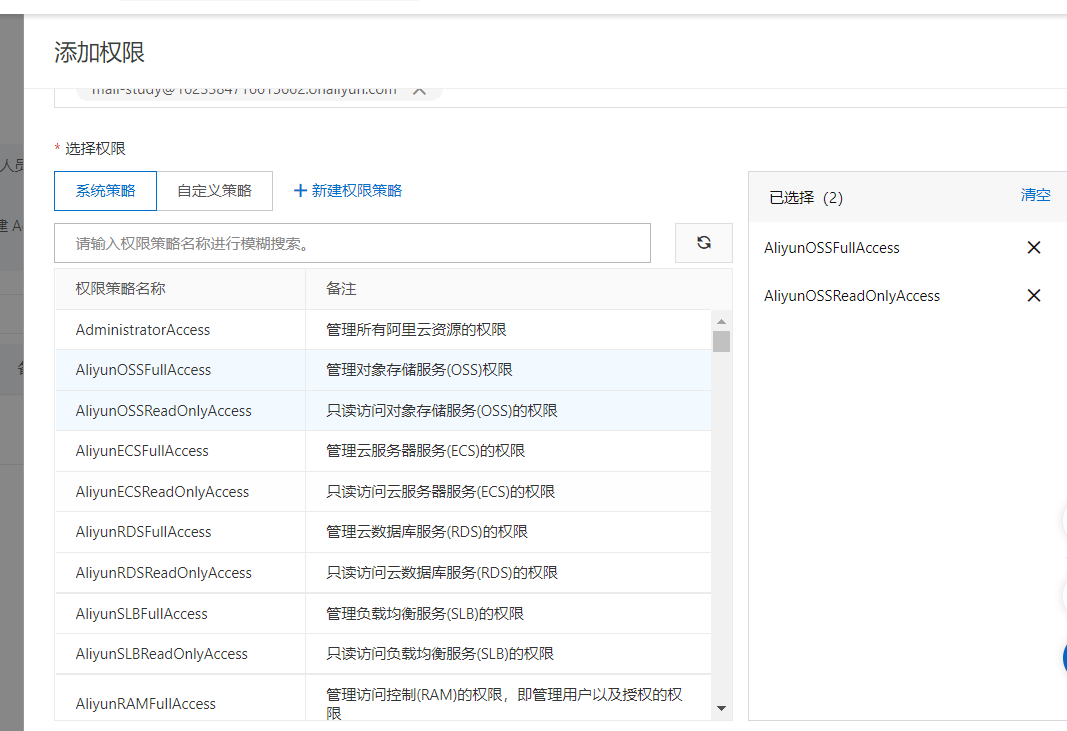Clear selections with 清空 link
1067x731 pixels.
pyautogui.click(x=1035, y=195)
